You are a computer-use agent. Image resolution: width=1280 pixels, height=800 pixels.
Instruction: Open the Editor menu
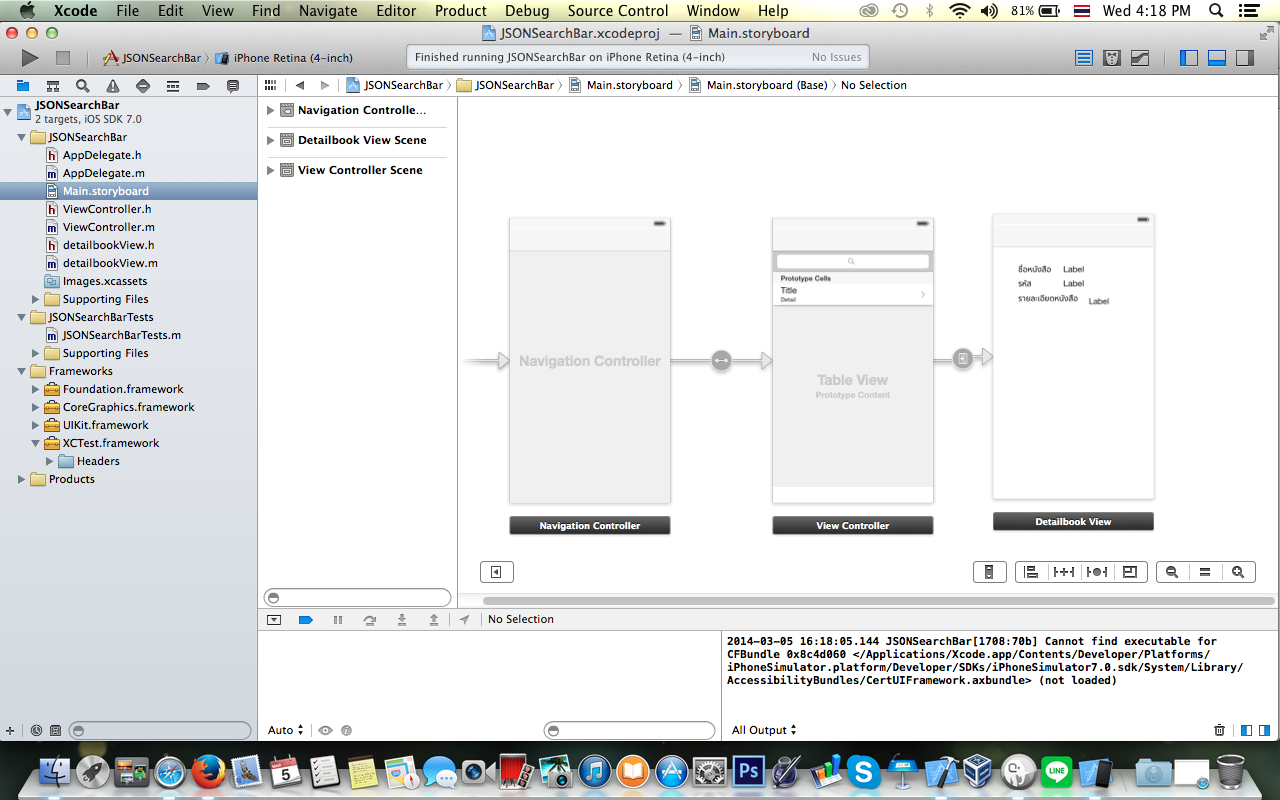(x=396, y=11)
